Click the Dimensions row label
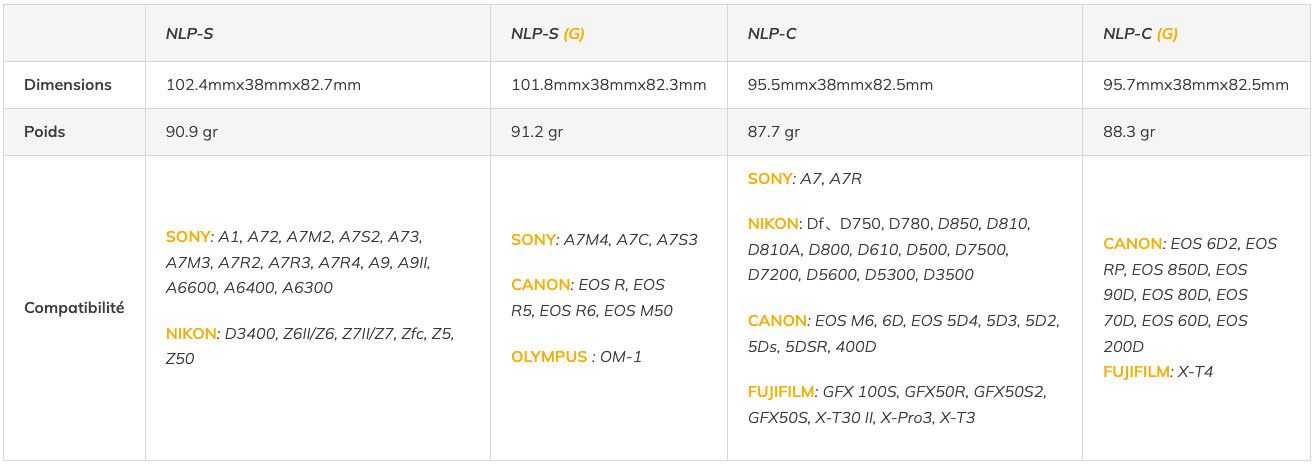This screenshot has height=465, width=1316. click(x=68, y=85)
